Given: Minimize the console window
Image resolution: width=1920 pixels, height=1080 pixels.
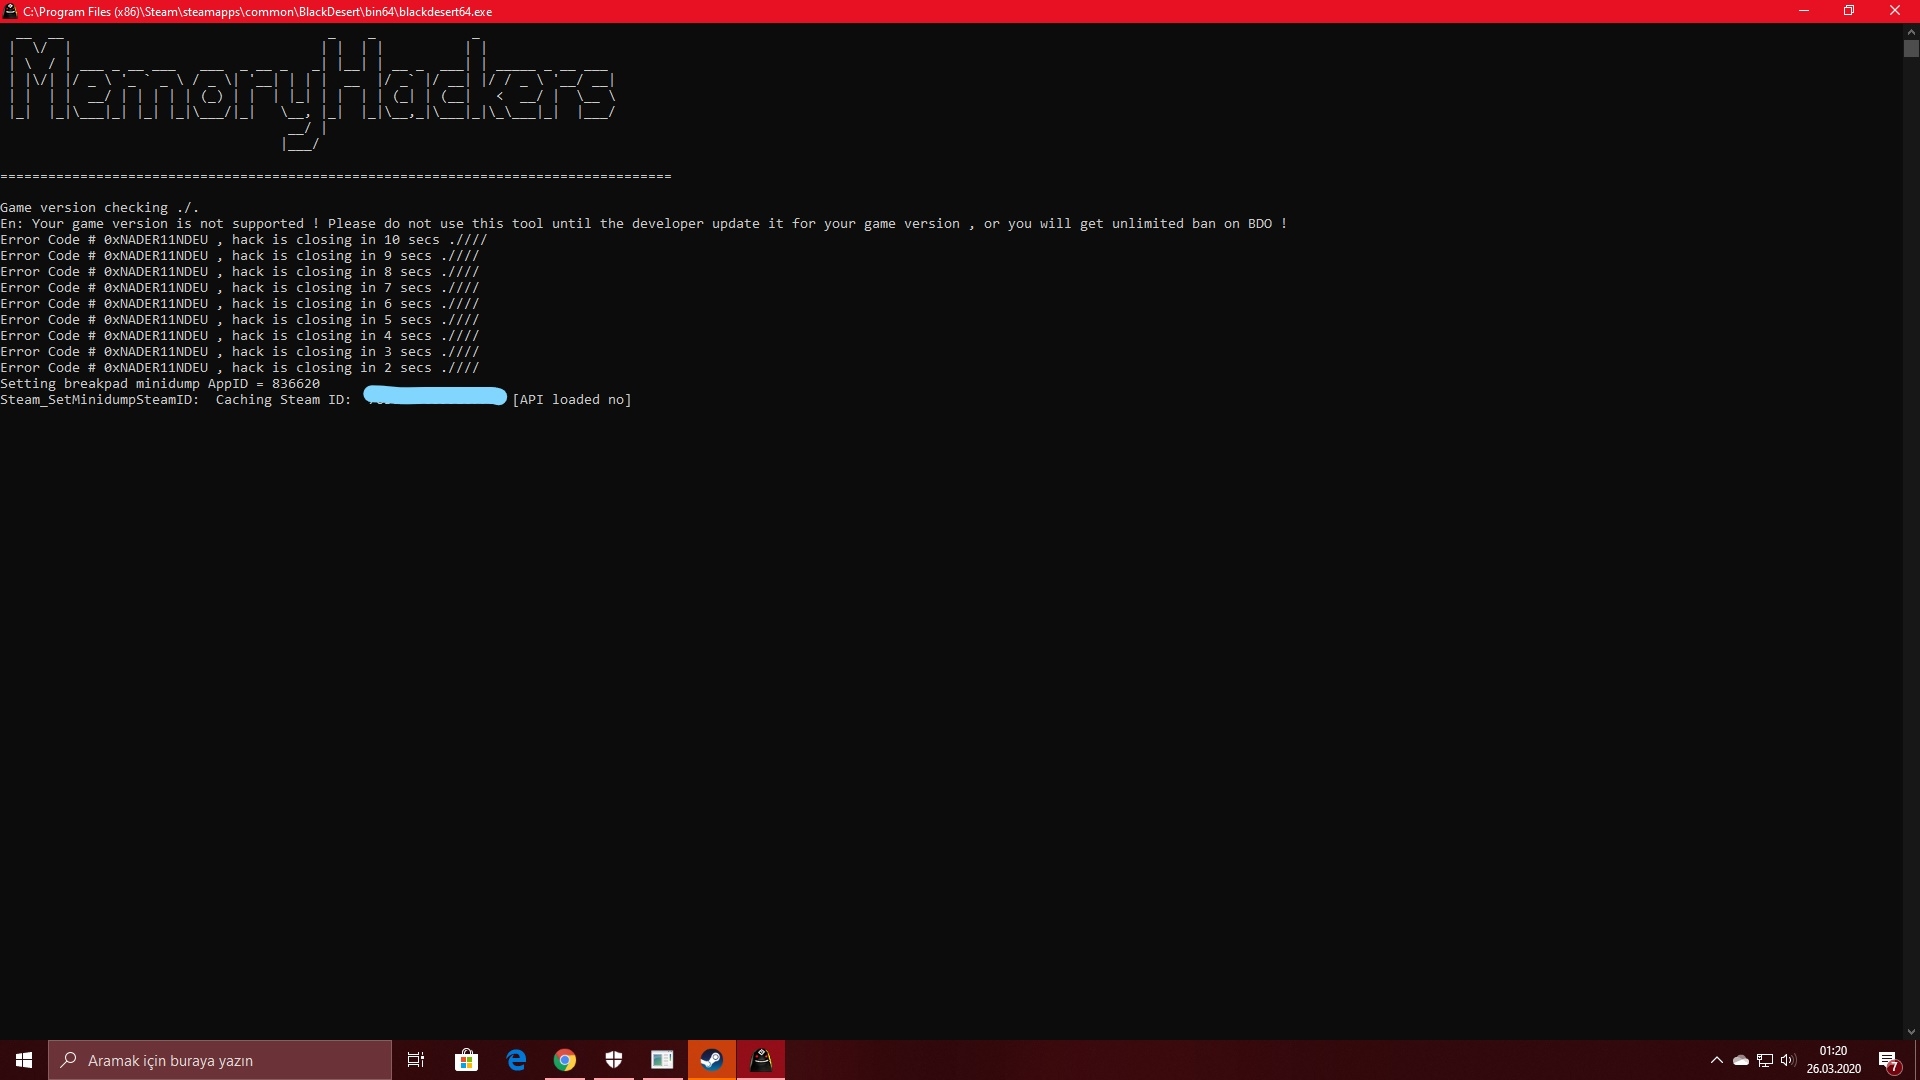Looking at the screenshot, I should [1804, 11].
